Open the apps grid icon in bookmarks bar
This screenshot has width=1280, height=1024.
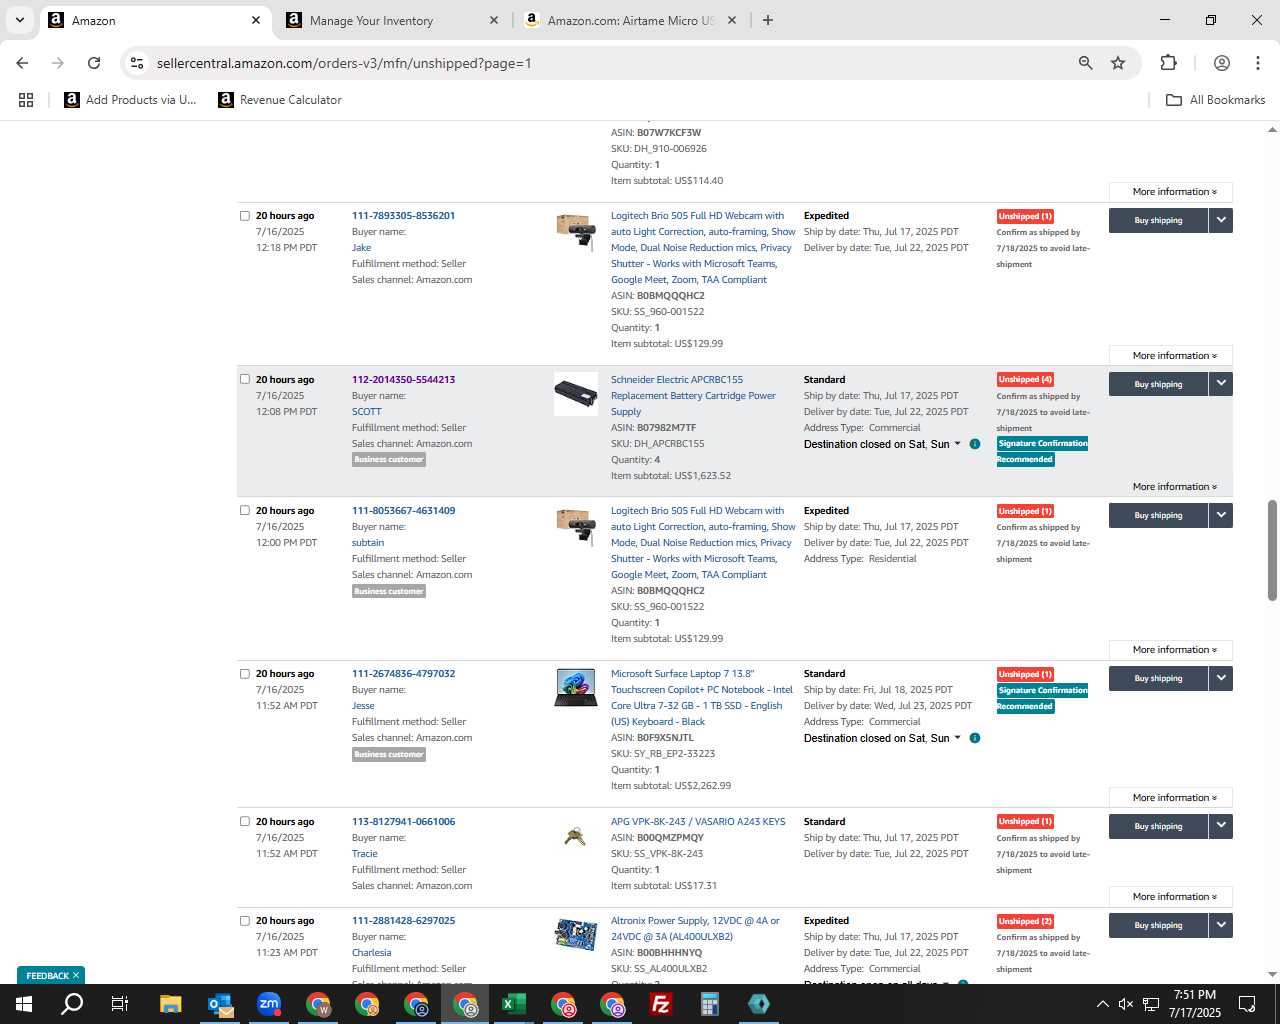(26, 100)
